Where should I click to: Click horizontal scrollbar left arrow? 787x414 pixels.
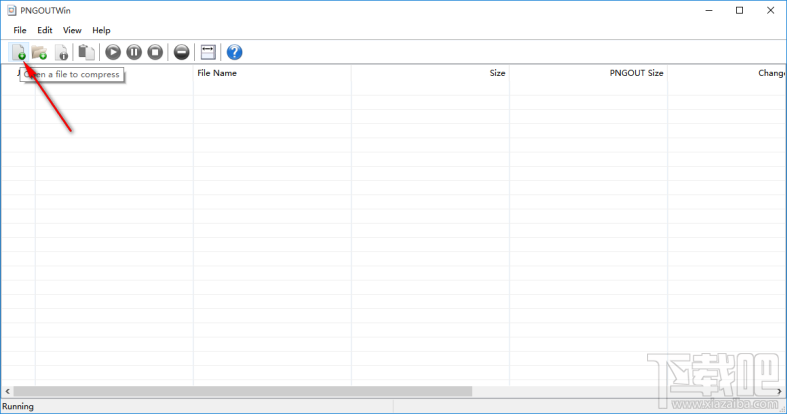(x=7, y=391)
